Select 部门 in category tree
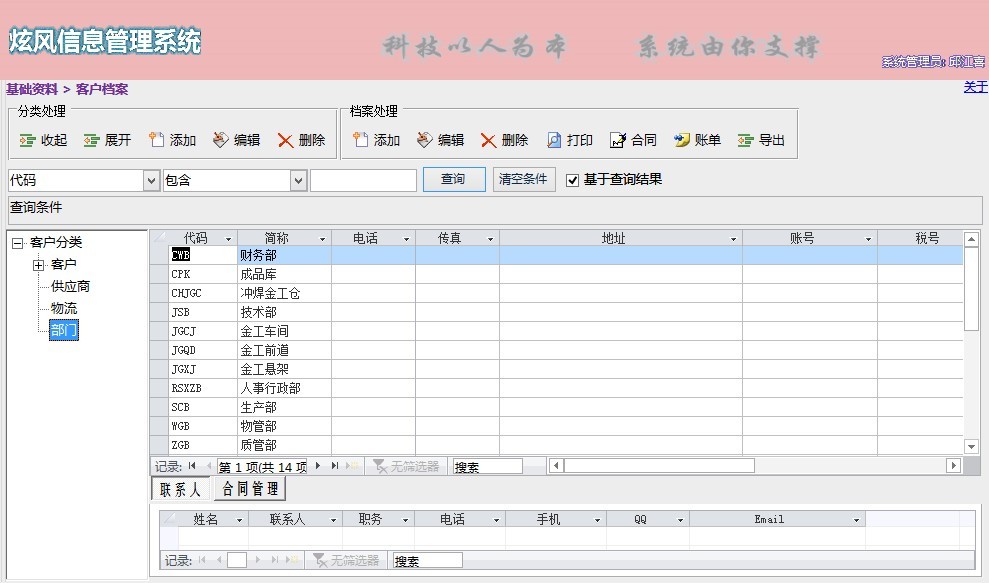Image resolution: width=989 pixels, height=583 pixels. [64, 330]
